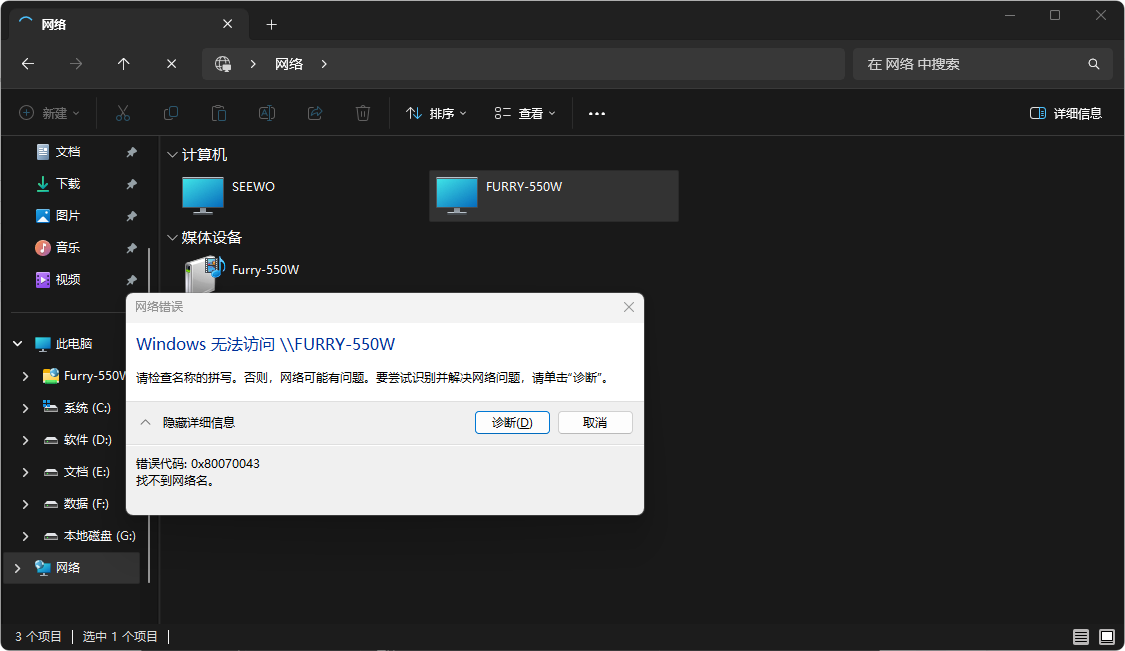Click the Delete trash icon
This screenshot has width=1125, height=651.
[x=363, y=113]
